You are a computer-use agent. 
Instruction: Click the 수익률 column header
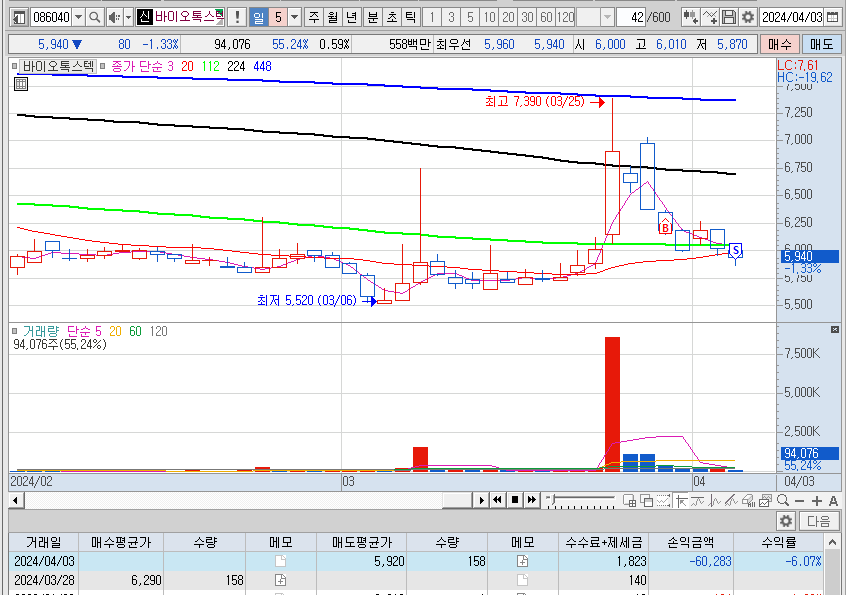click(x=779, y=542)
